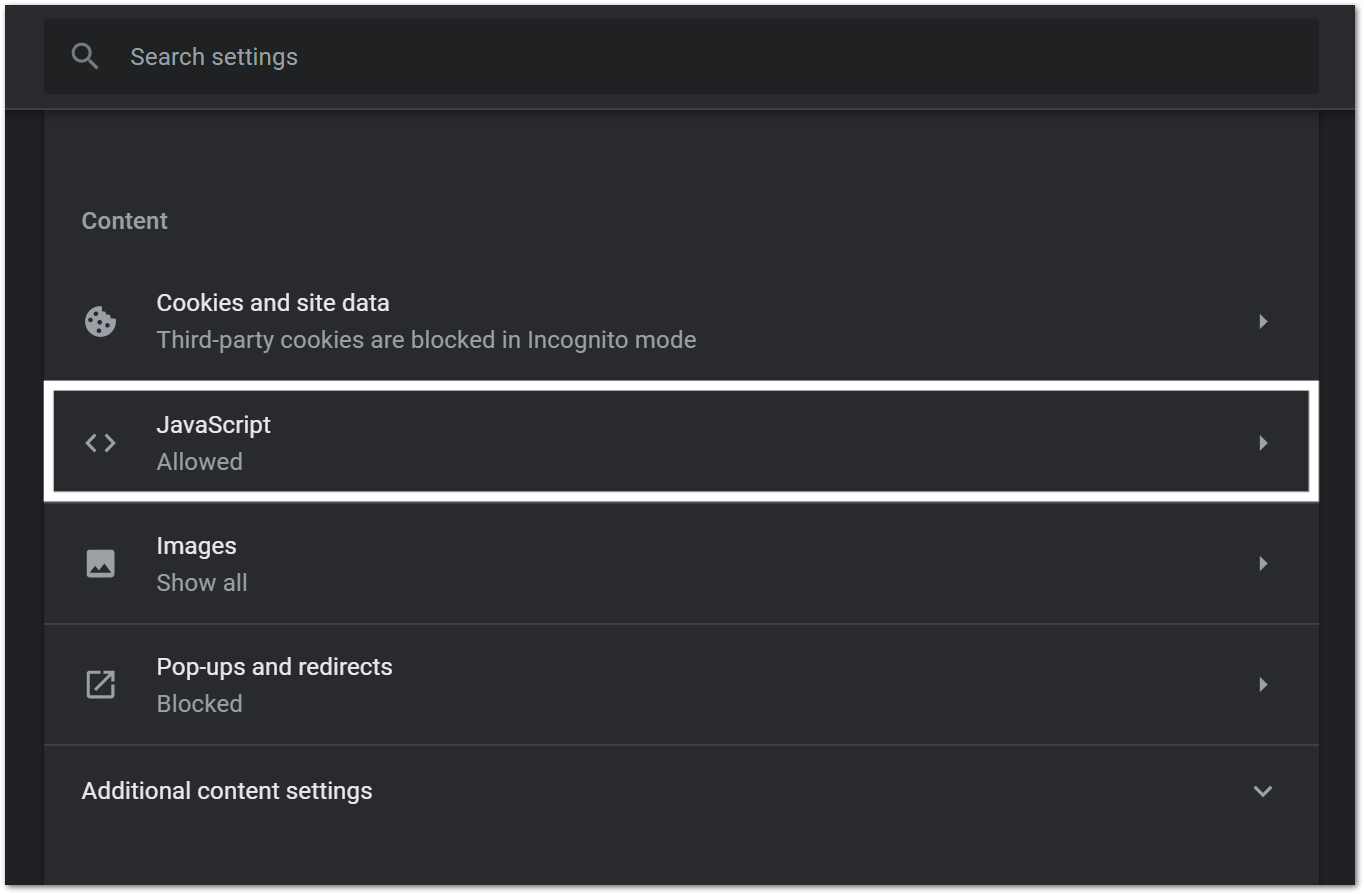The width and height of the screenshot is (1364, 894).
Task: Click the third-party cookies blocked description
Action: coord(426,340)
